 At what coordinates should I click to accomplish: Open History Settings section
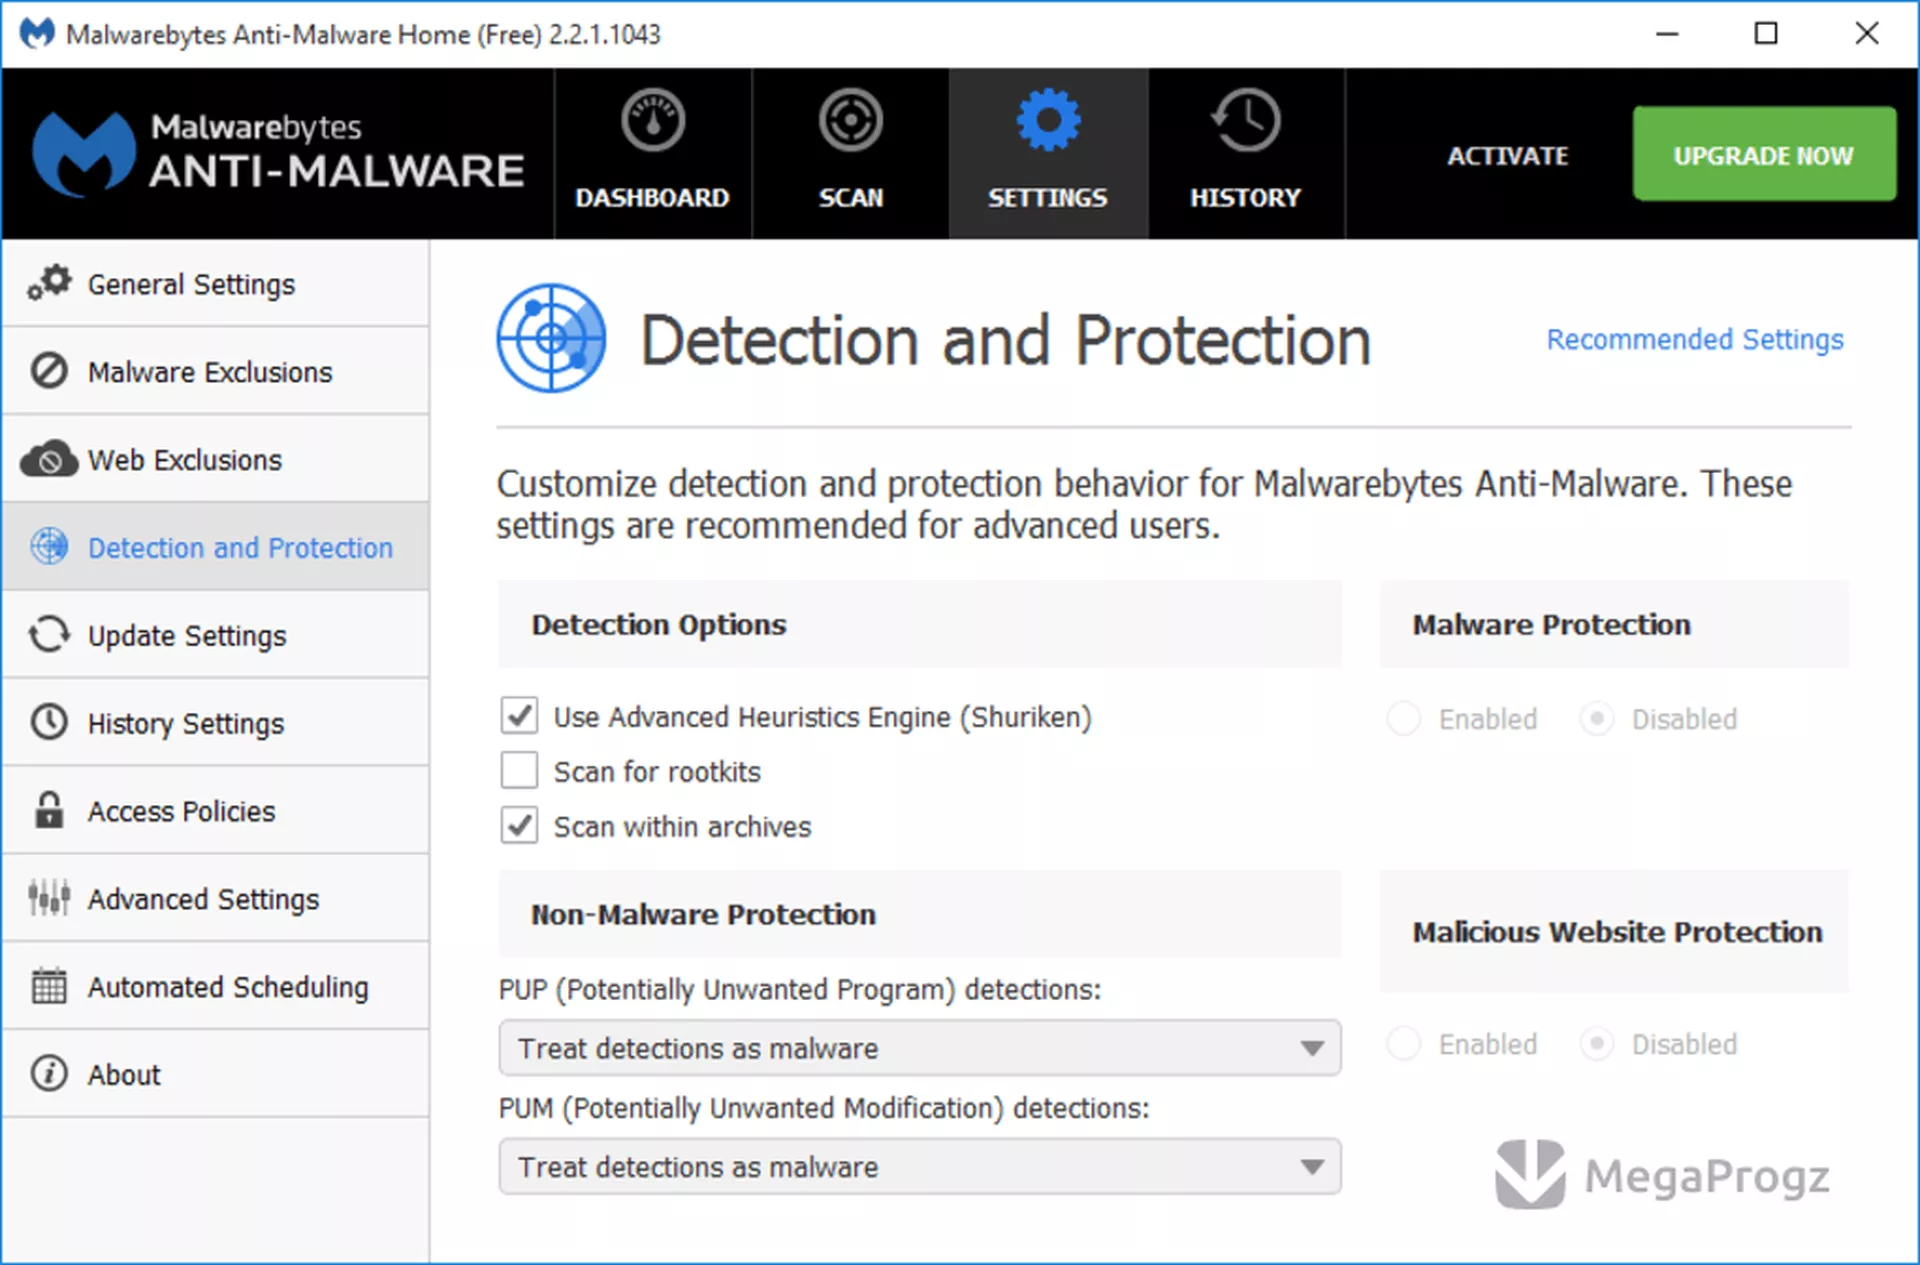(215, 723)
